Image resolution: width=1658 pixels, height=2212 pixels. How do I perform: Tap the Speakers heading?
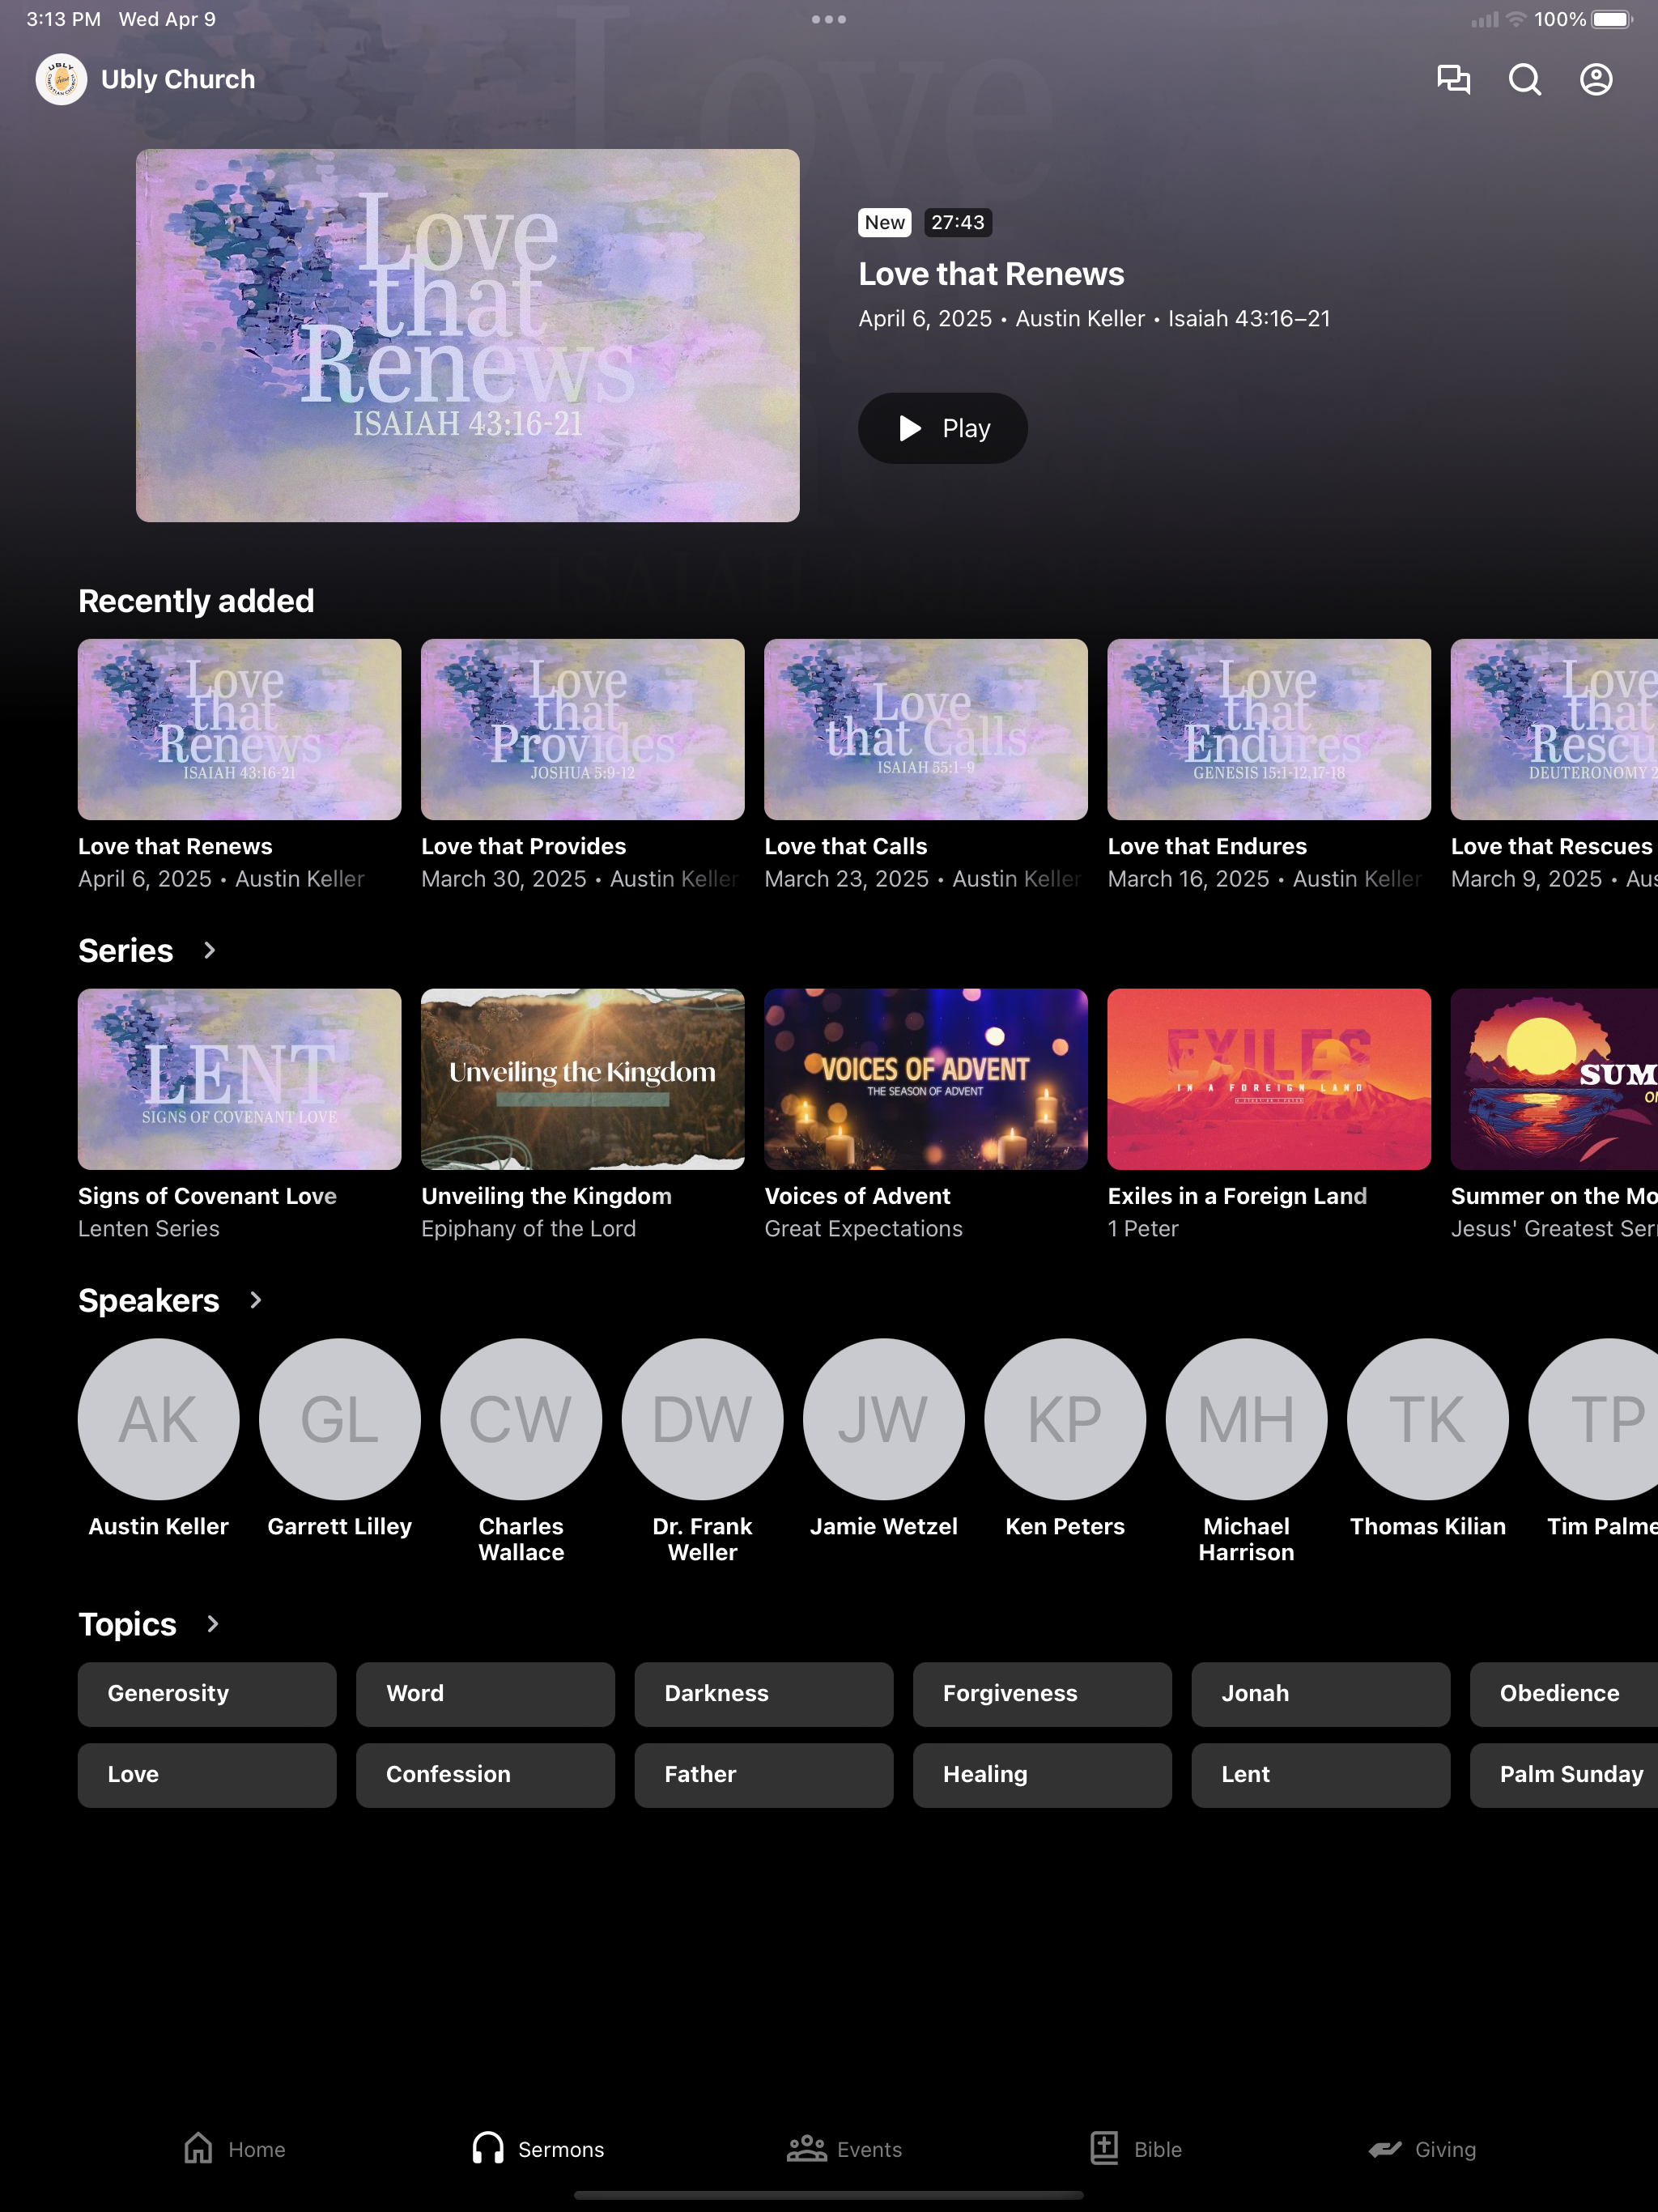click(x=149, y=1300)
